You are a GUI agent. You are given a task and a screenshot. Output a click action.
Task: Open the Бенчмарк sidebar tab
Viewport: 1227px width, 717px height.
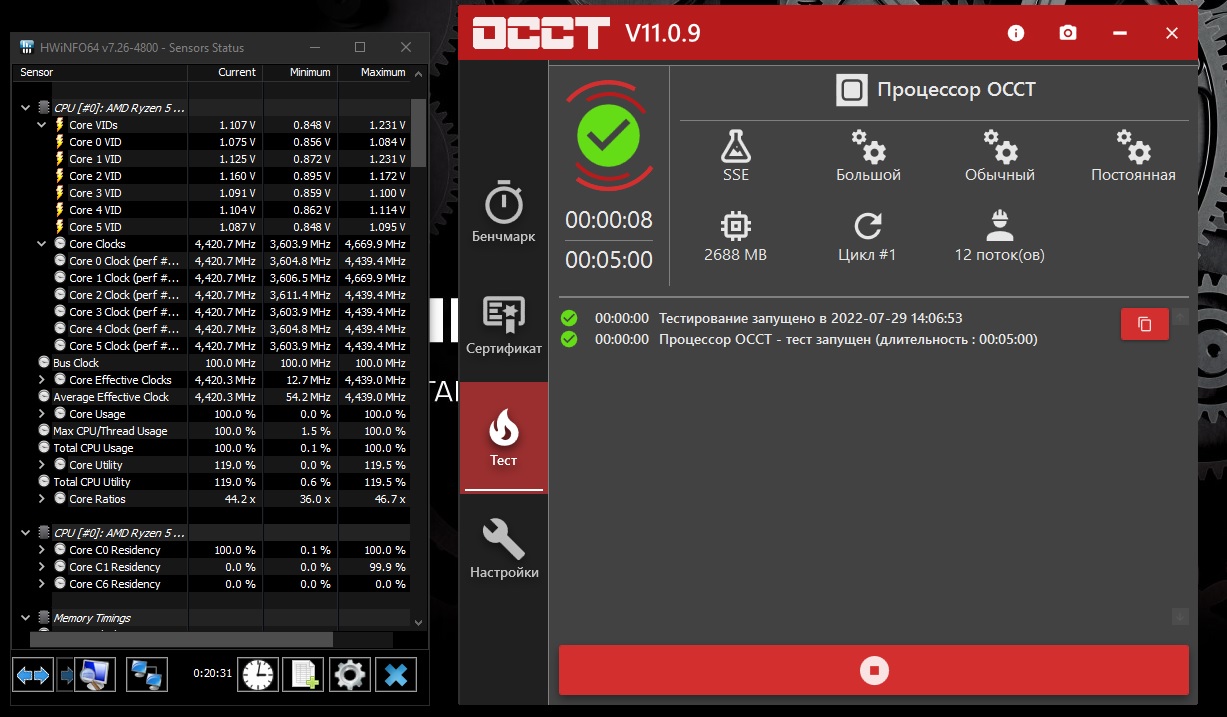(x=504, y=213)
